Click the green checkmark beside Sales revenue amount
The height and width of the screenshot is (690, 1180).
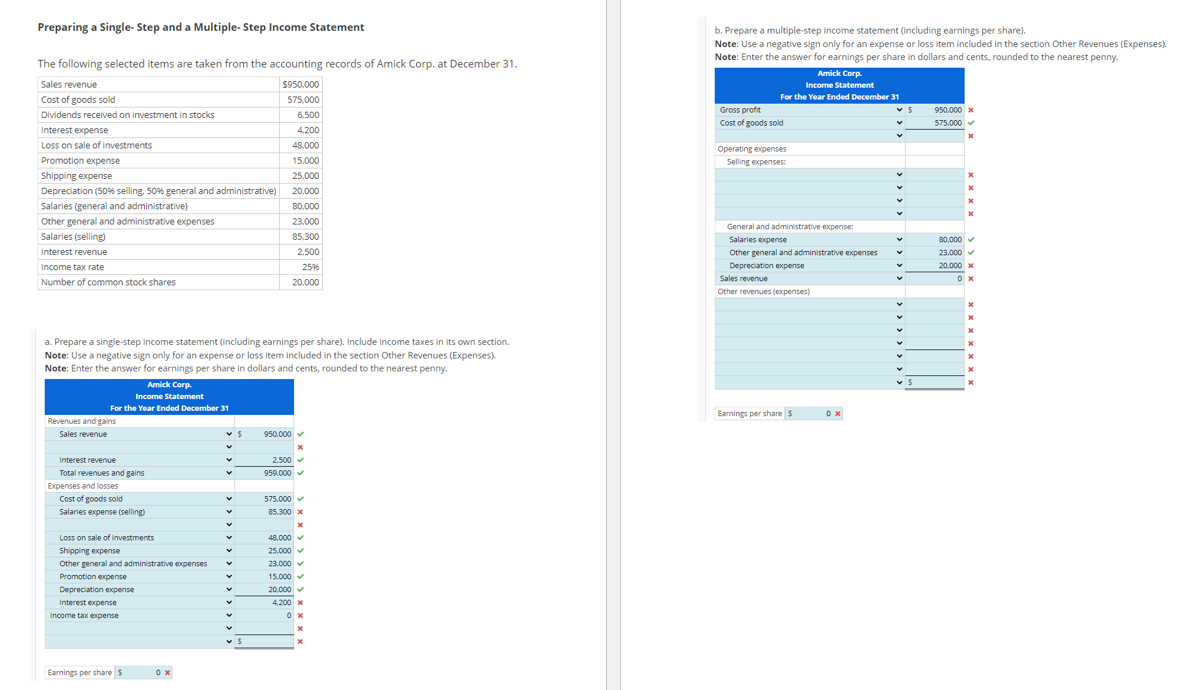pyautogui.click(x=299, y=433)
